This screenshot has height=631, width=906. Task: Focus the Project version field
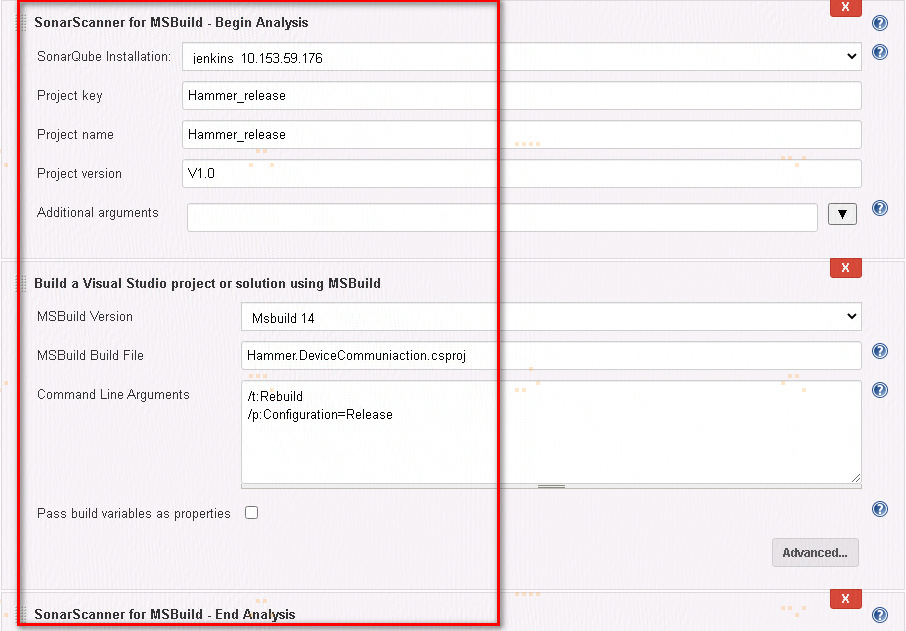point(522,173)
